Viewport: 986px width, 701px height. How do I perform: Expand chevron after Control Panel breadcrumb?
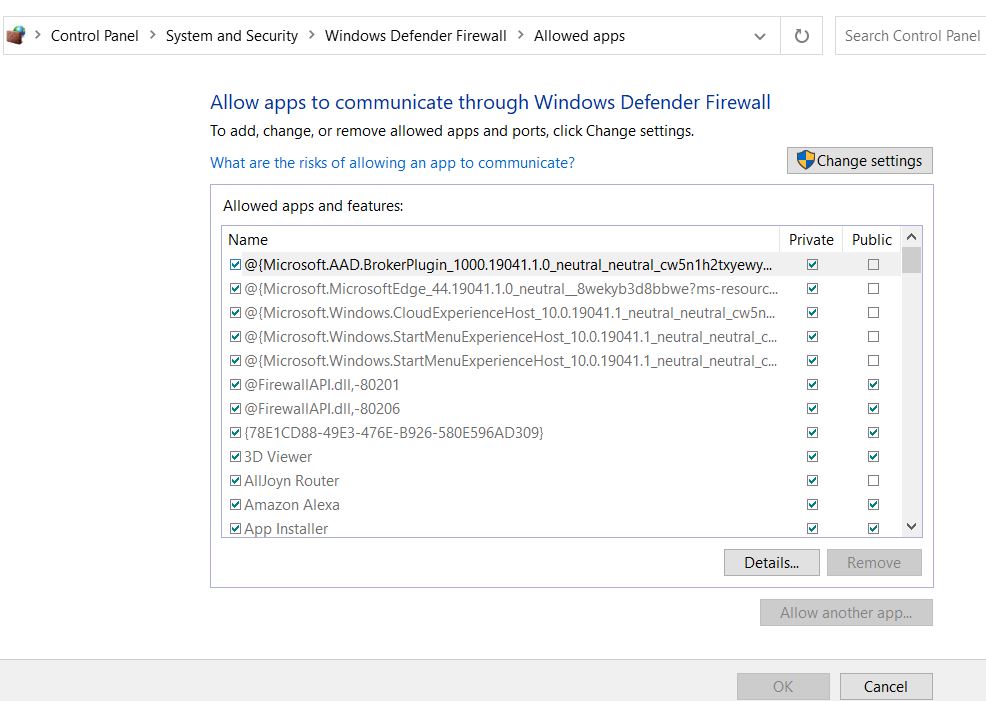click(152, 35)
